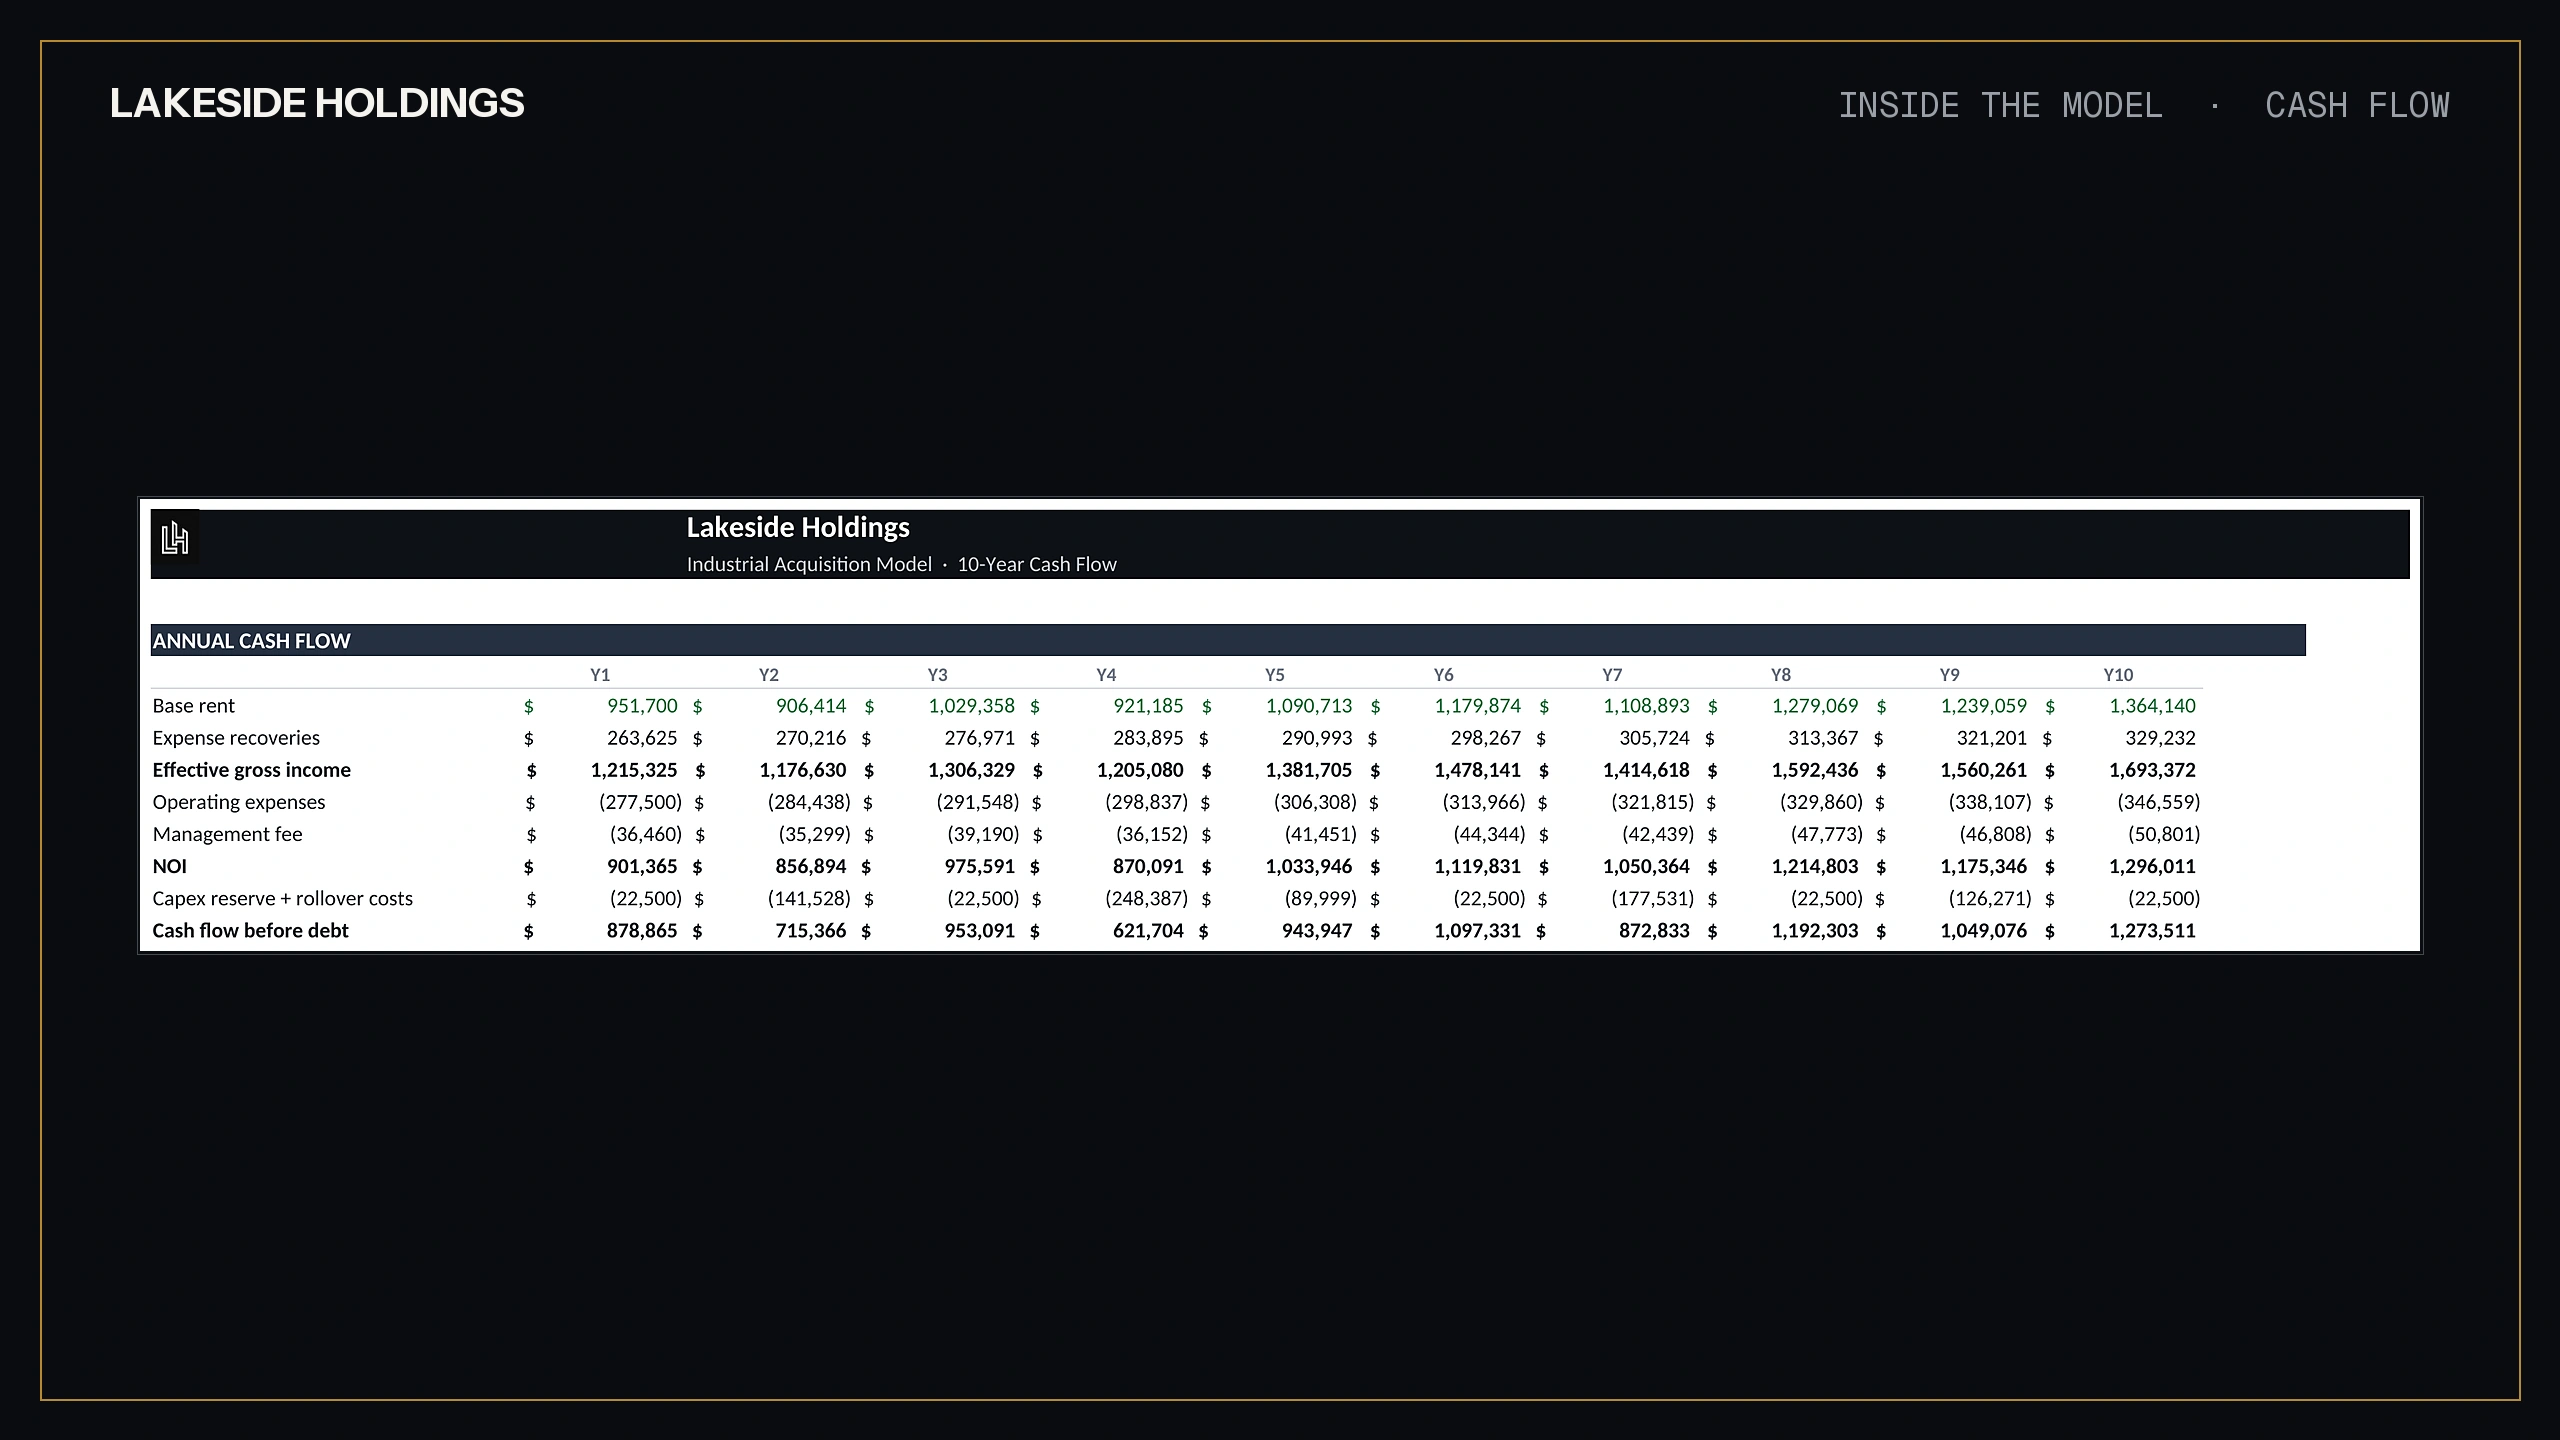Click cash flow value 878,865

(x=642, y=930)
